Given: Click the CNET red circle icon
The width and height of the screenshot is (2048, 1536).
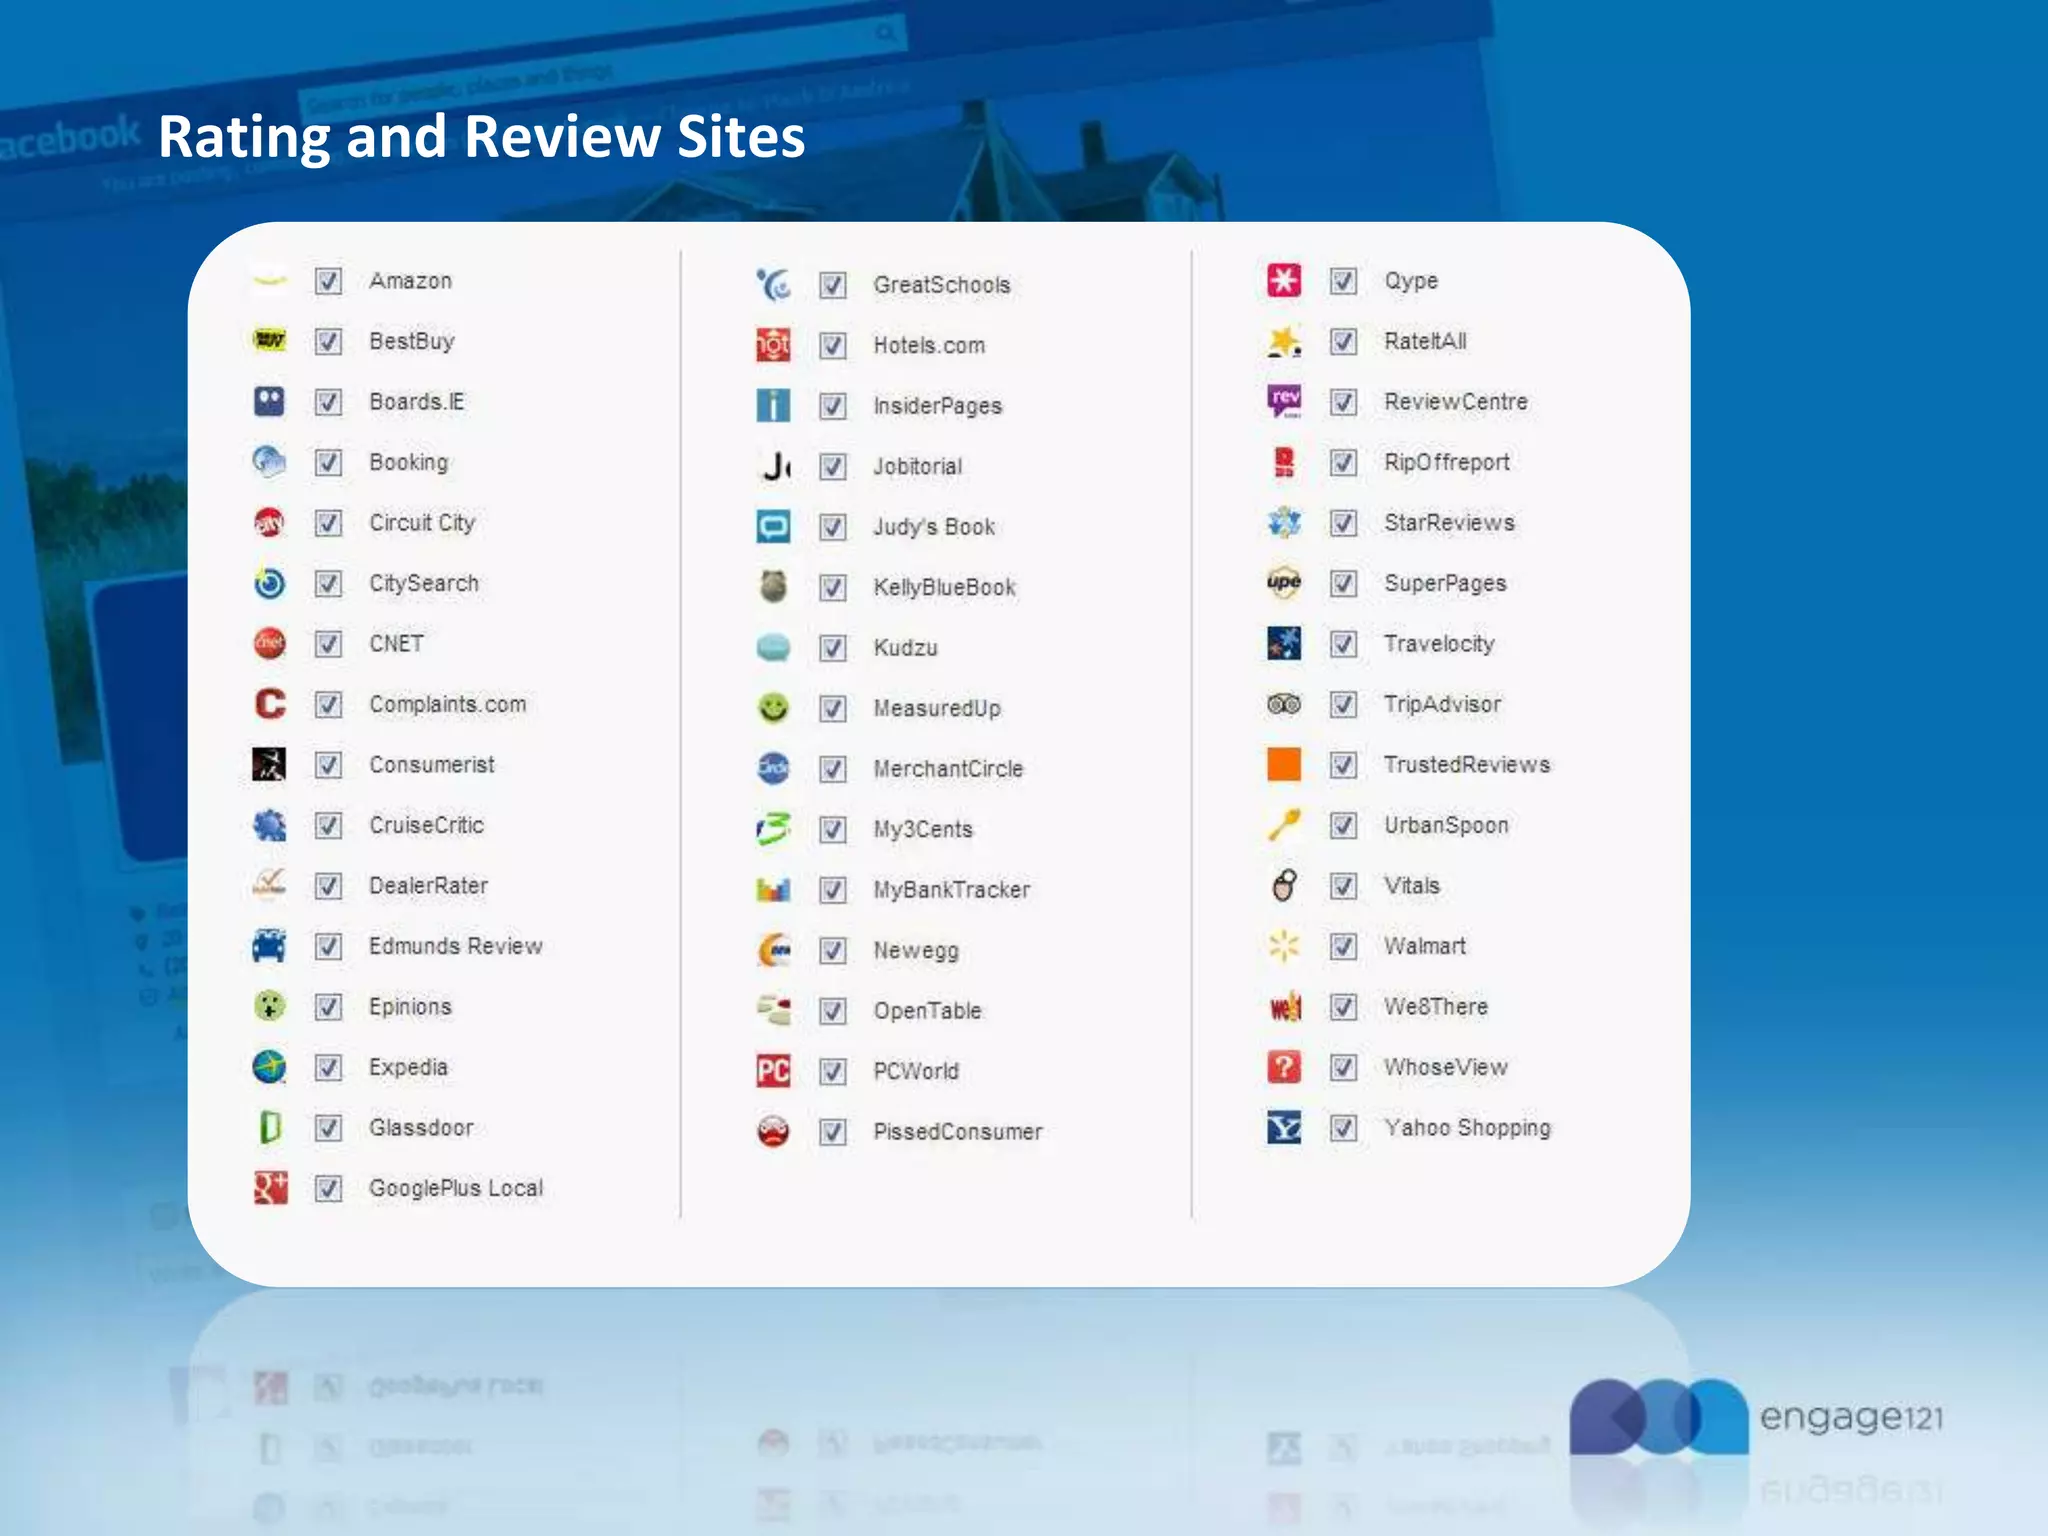Looking at the screenshot, I should click(x=269, y=643).
